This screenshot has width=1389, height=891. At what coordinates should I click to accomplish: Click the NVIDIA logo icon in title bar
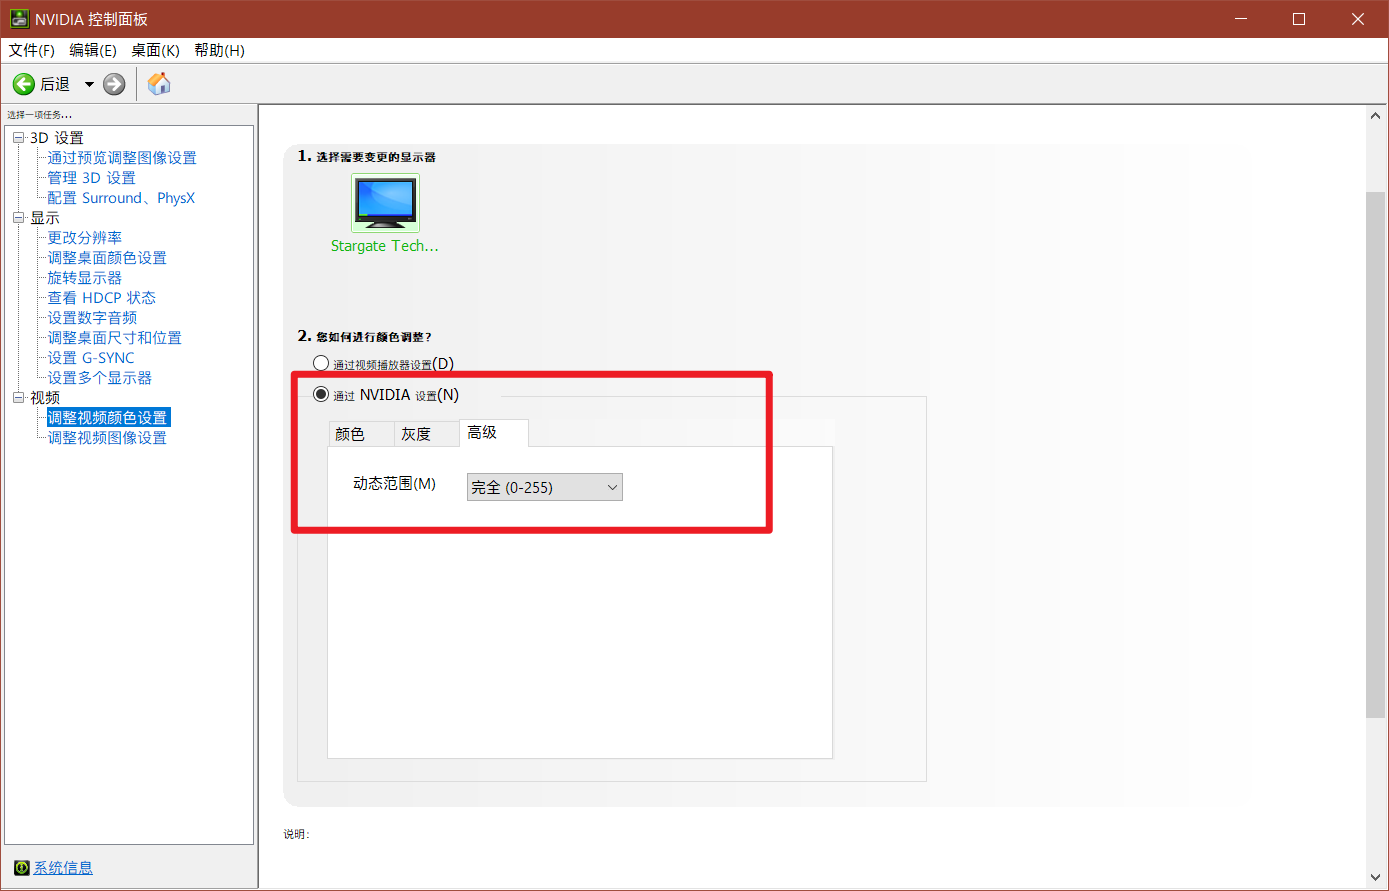19,19
